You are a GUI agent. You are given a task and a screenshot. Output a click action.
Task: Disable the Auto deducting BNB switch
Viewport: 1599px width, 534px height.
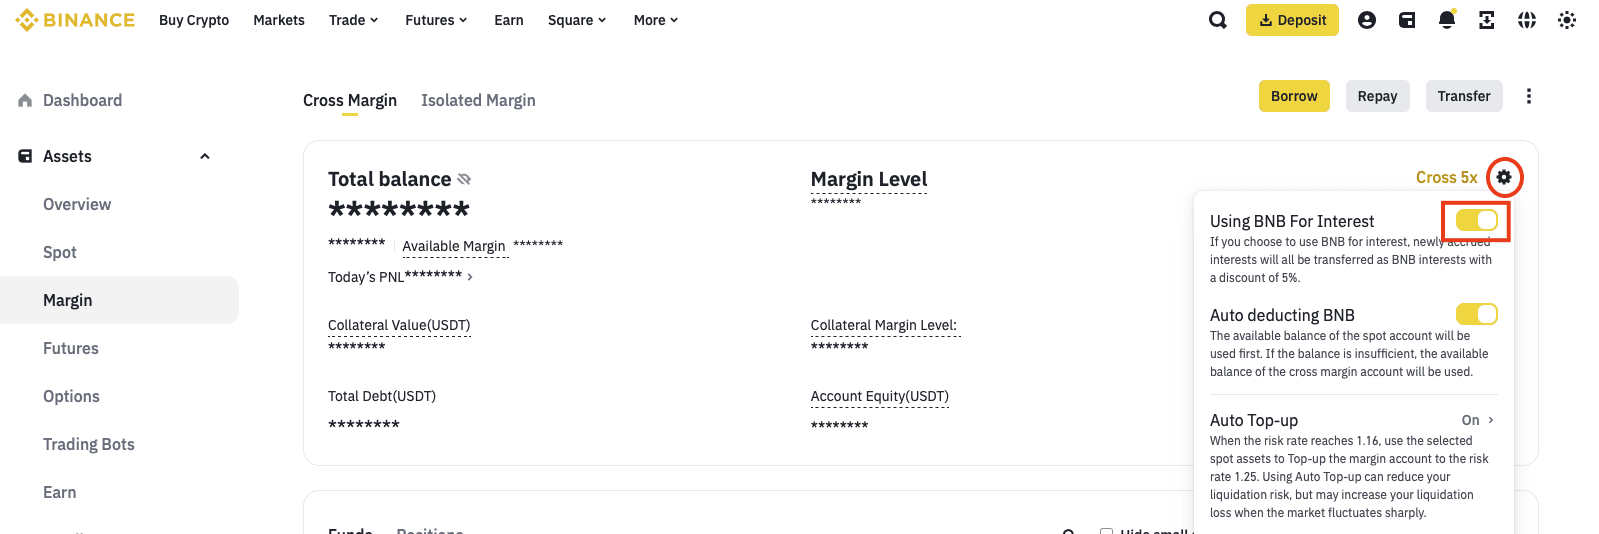[1476, 314]
